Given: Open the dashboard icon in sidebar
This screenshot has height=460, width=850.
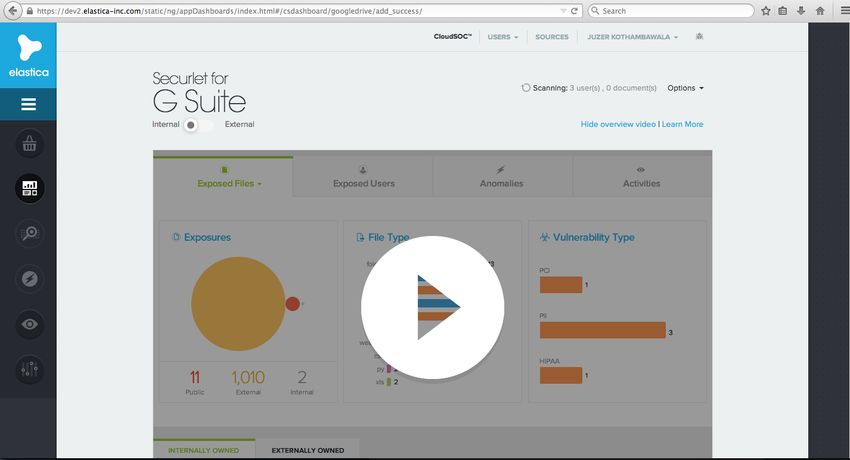Looking at the screenshot, I should (x=29, y=189).
